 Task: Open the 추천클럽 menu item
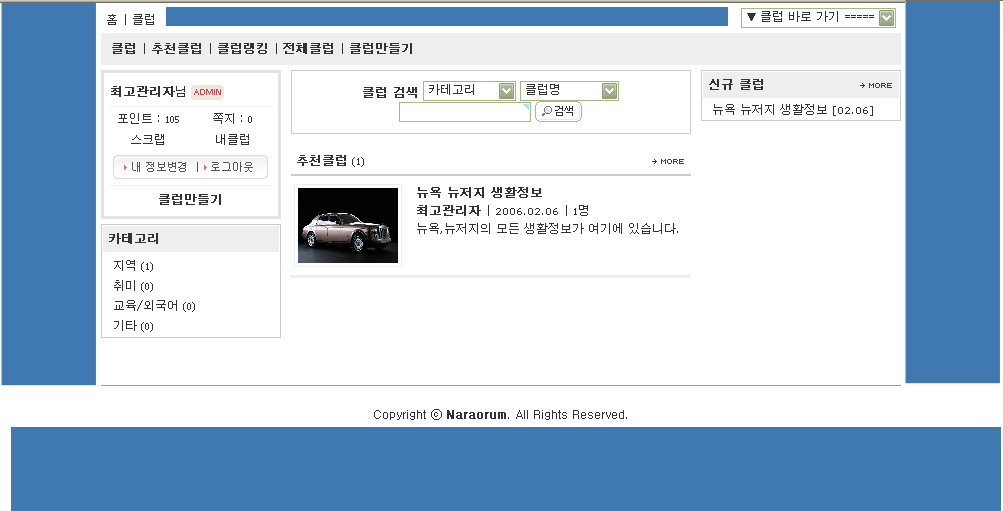tap(176, 48)
